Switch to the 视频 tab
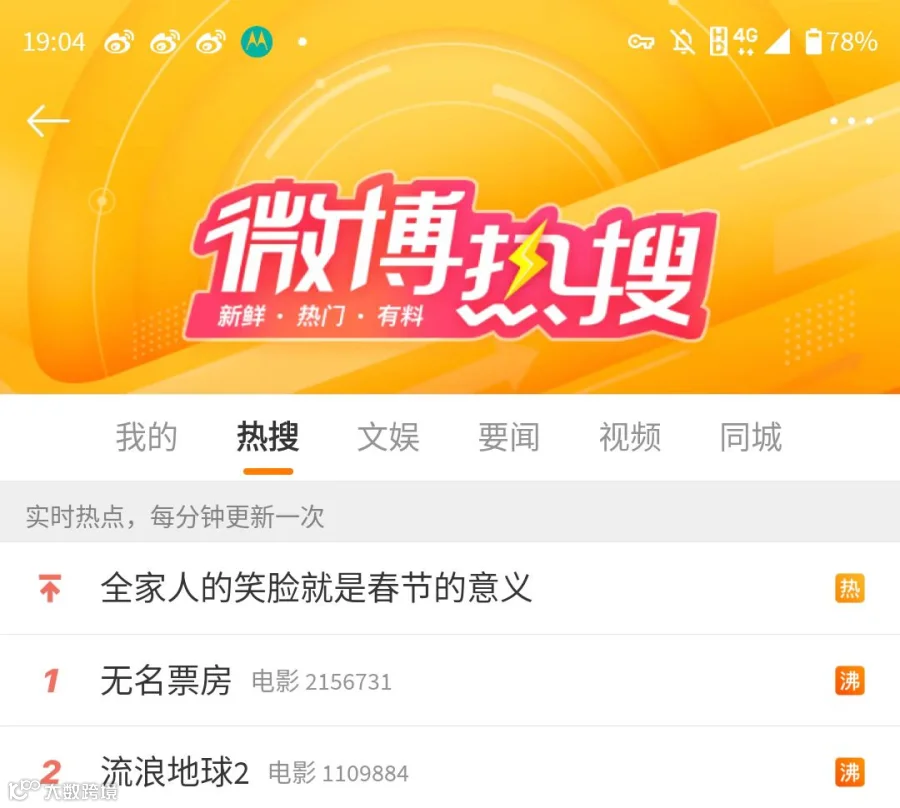Screen dimensions: 900x808 (630, 437)
